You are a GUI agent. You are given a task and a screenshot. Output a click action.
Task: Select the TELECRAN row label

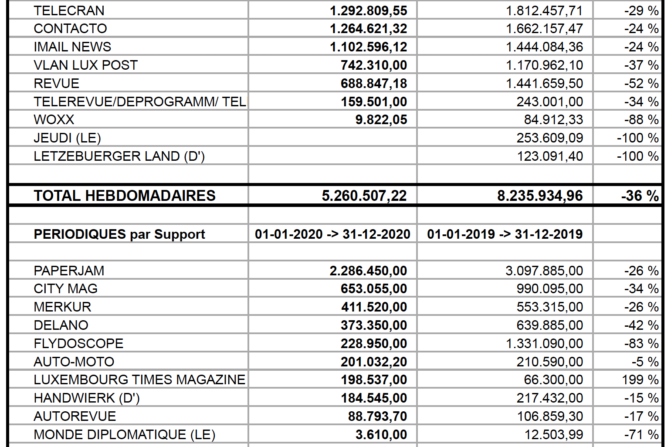click(x=69, y=10)
